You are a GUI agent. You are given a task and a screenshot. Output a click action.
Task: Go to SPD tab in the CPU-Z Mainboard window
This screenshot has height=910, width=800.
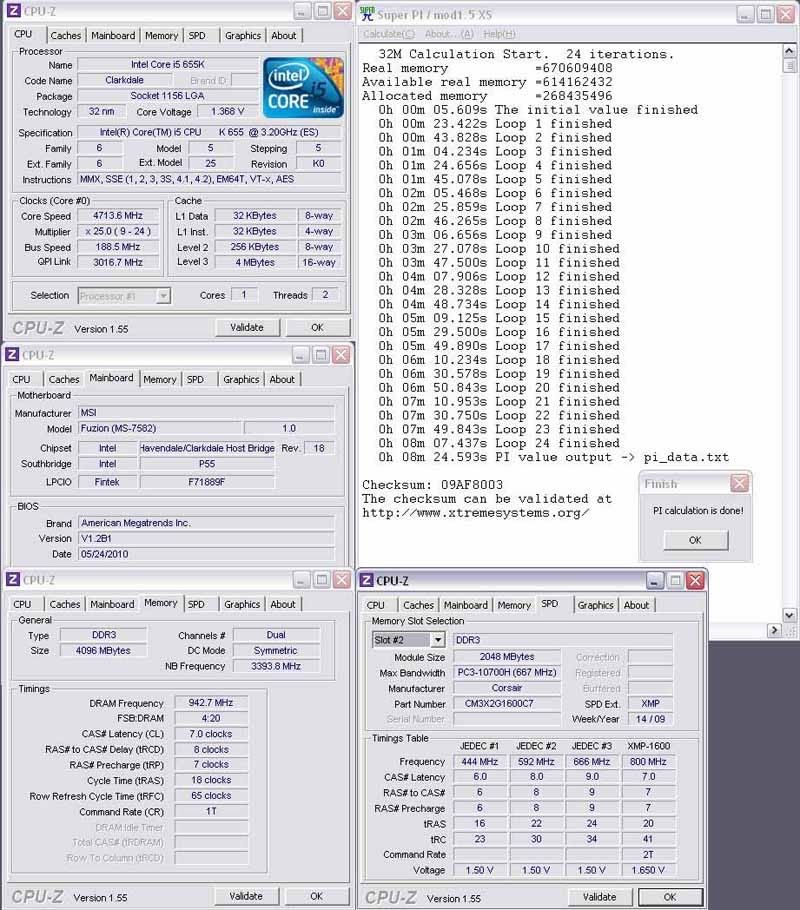(195, 380)
